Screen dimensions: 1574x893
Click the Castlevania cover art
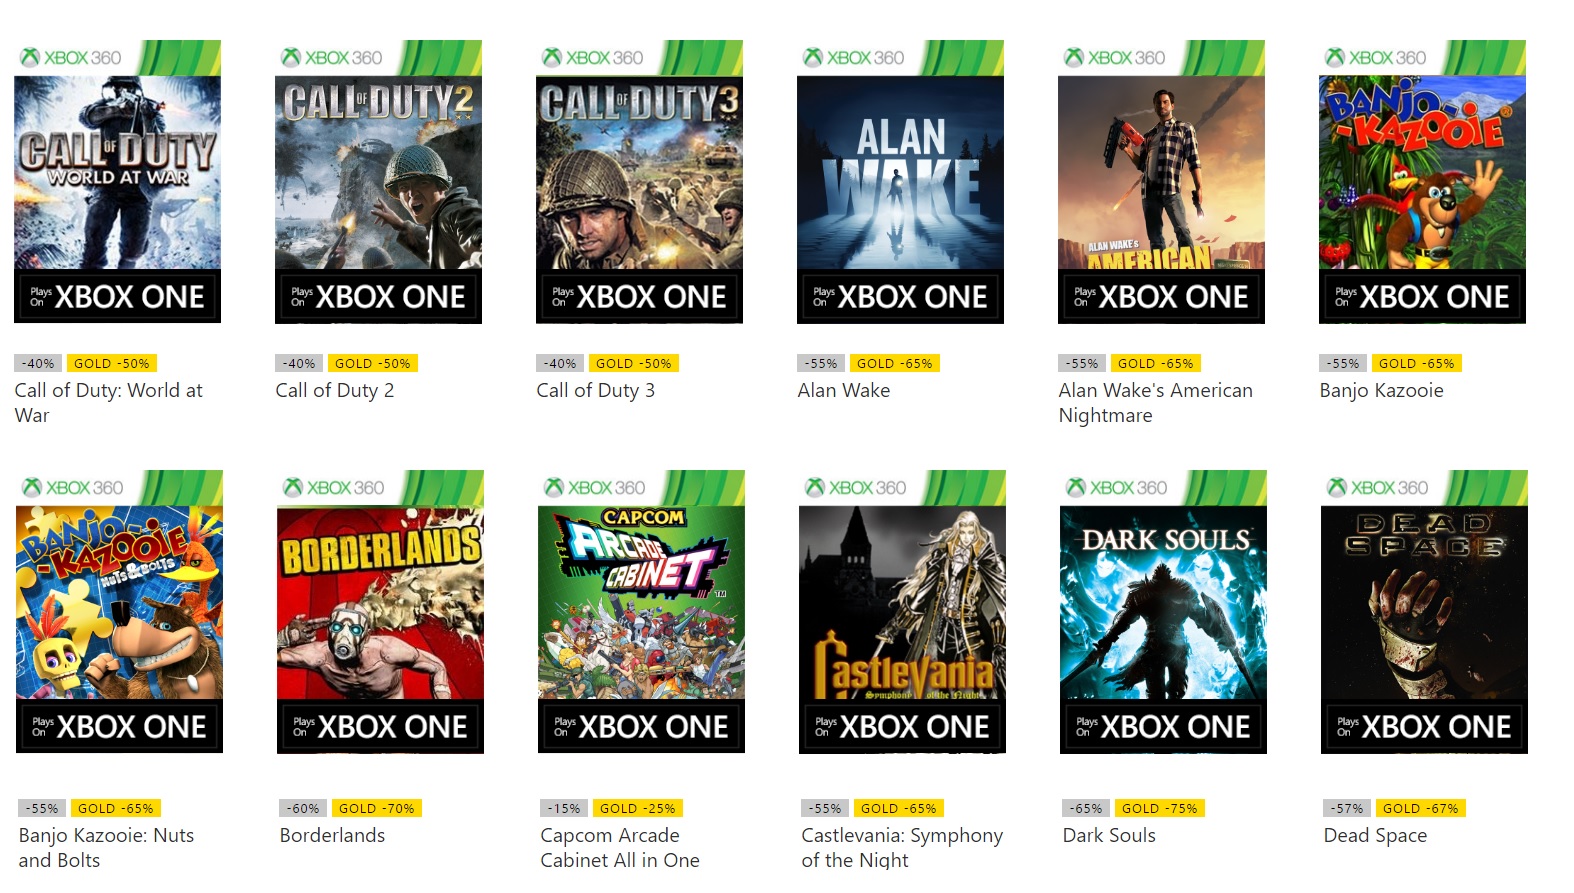(x=902, y=612)
